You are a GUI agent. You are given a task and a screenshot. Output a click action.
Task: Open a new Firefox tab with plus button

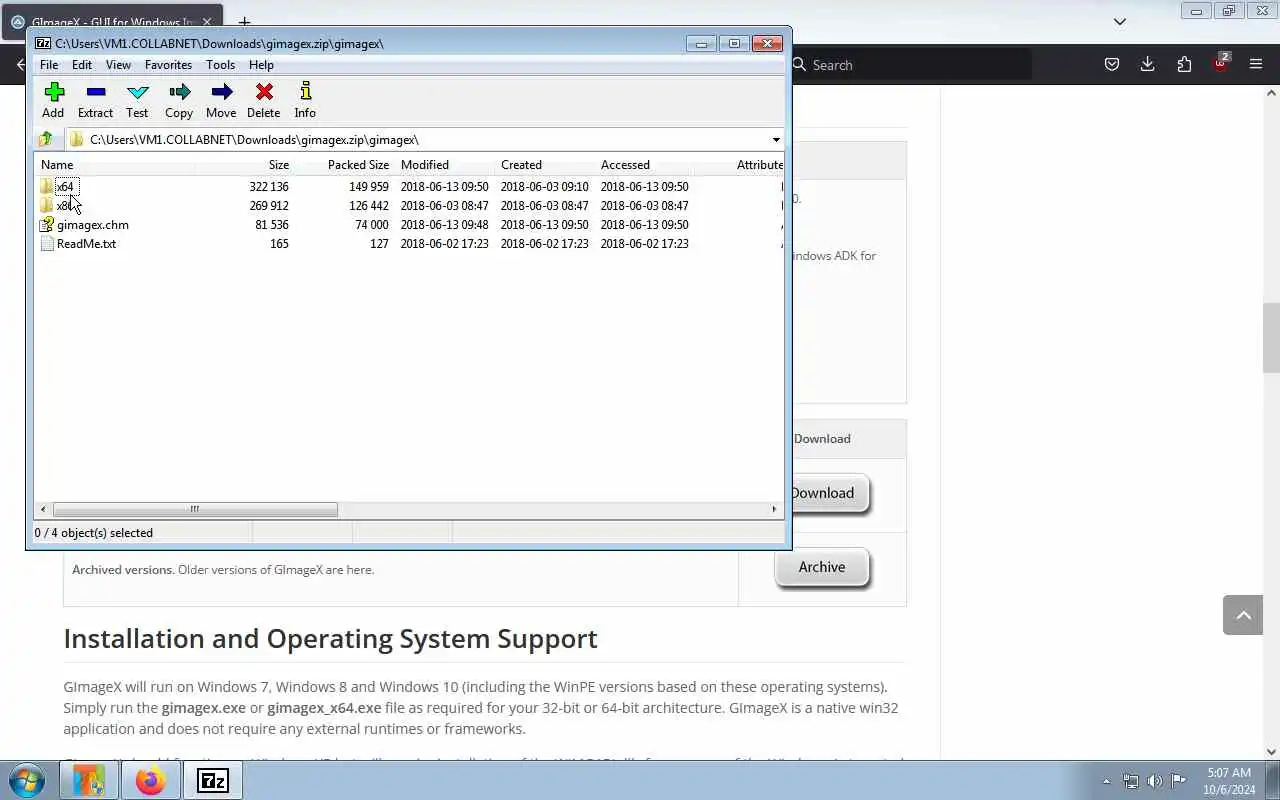click(x=244, y=21)
